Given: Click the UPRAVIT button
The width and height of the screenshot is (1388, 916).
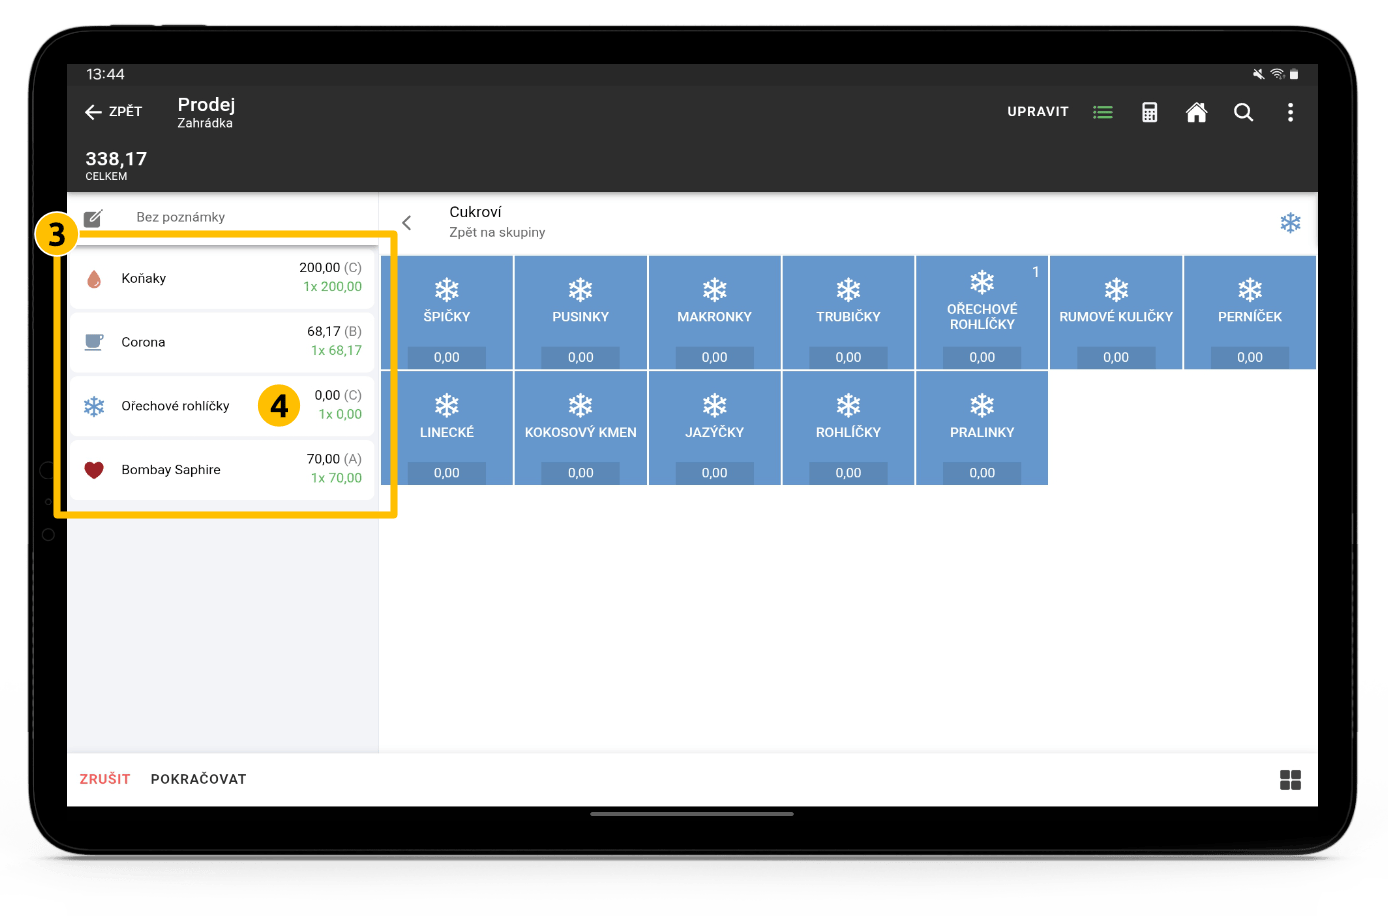Looking at the screenshot, I should click(x=1038, y=112).
